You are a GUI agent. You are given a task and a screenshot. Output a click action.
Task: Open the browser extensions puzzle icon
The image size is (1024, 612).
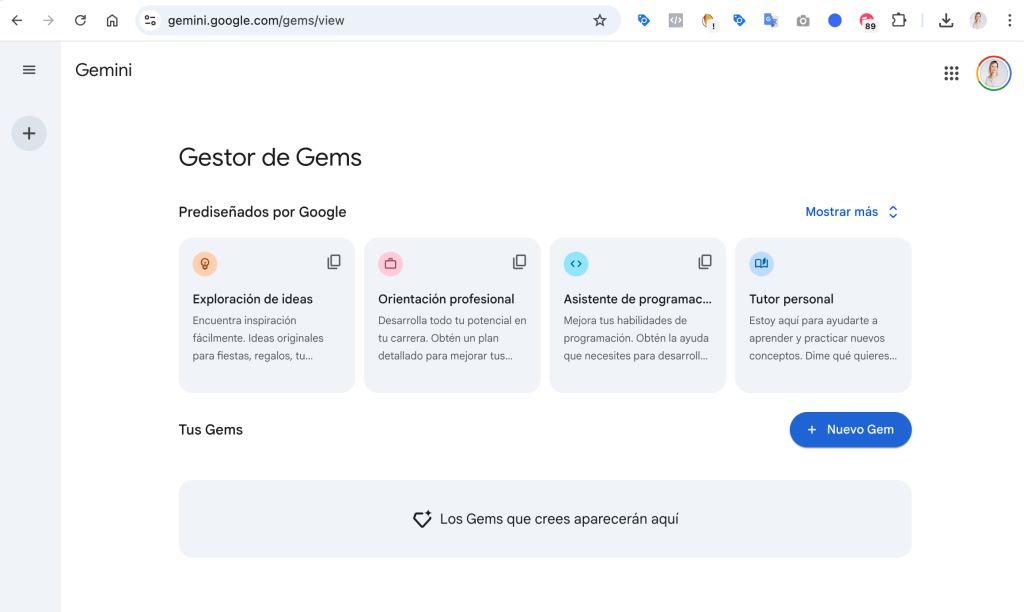tap(898, 20)
